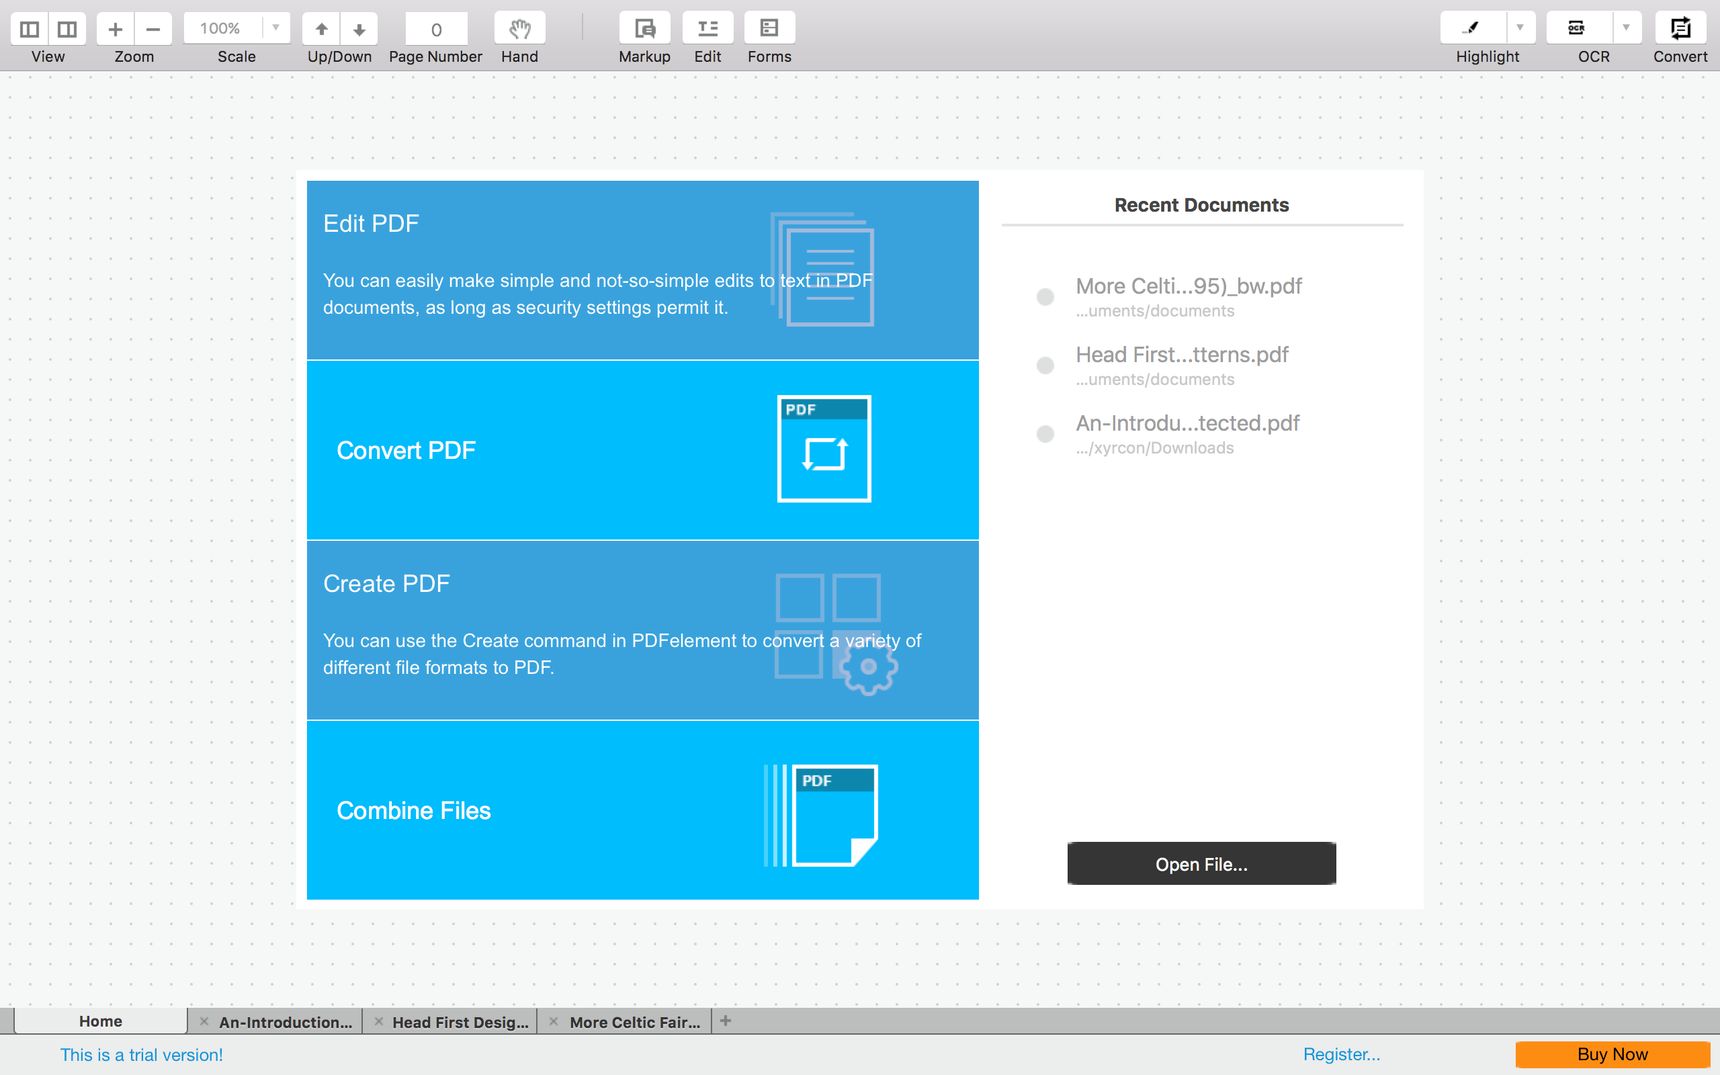Click the bullet beside Head First...tterns.pdf
This screenshot has height=1075, width=1720.
(x=1045, y=365)
